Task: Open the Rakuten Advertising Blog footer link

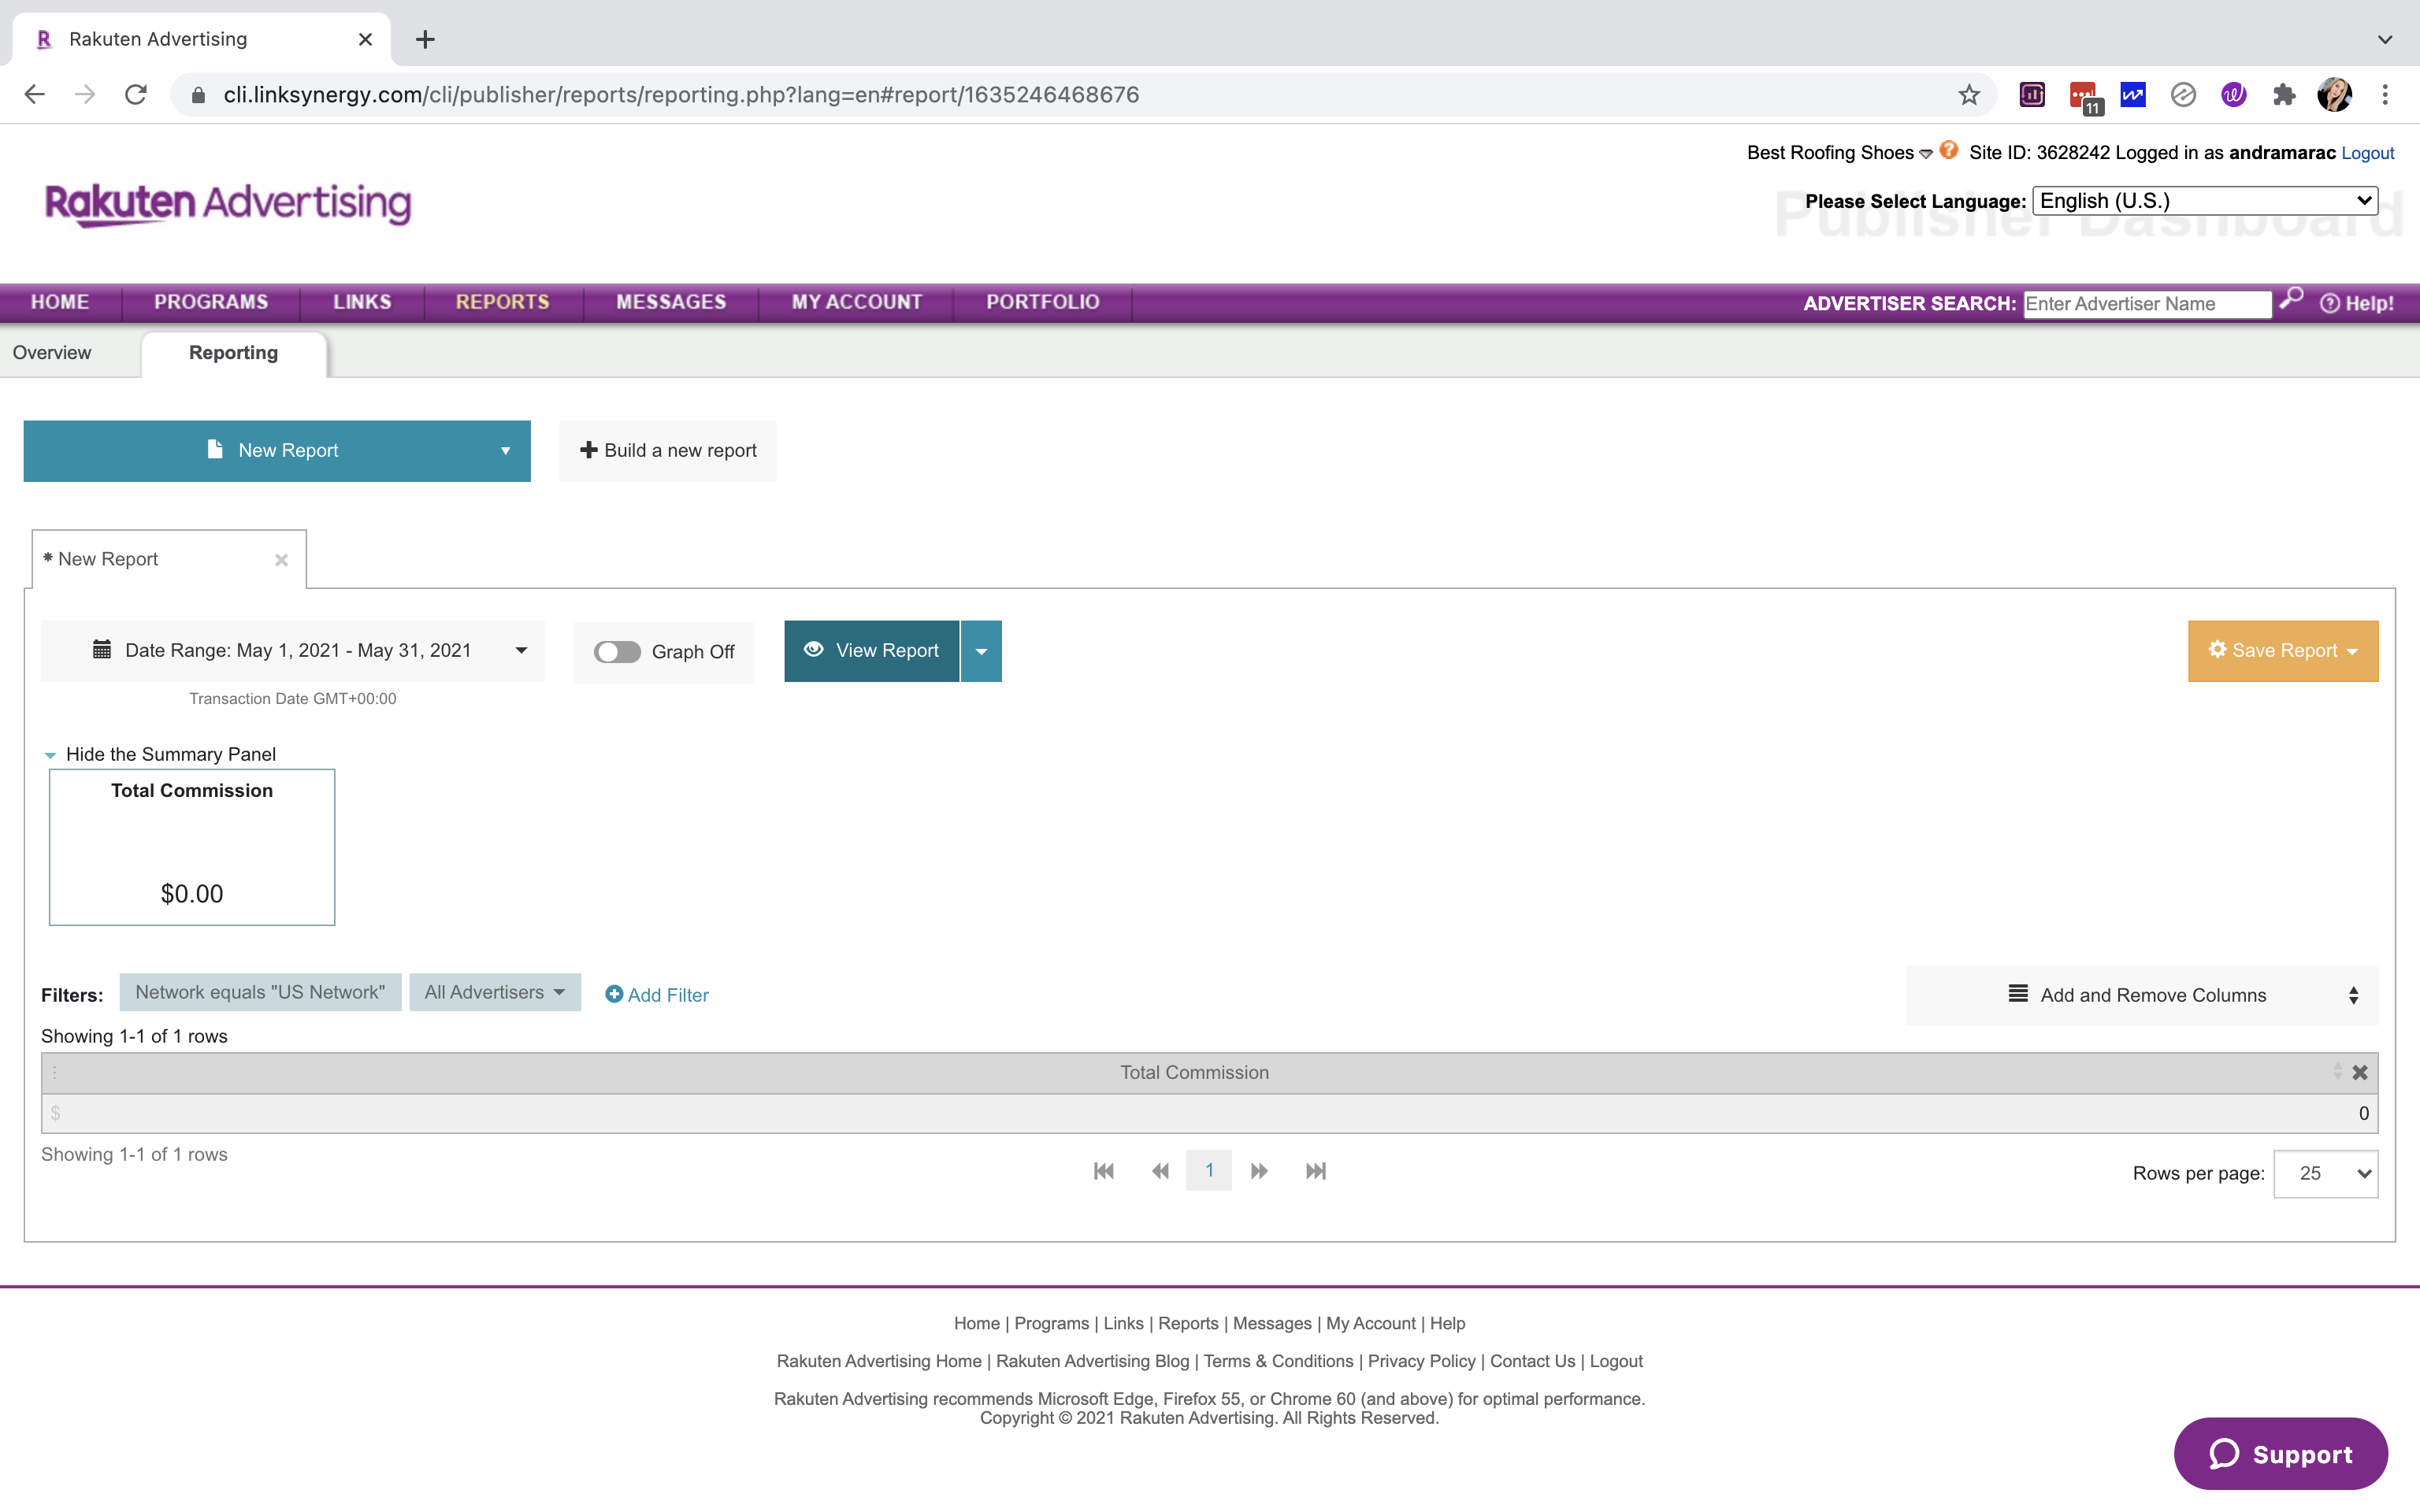Action: [1093, 1361]
